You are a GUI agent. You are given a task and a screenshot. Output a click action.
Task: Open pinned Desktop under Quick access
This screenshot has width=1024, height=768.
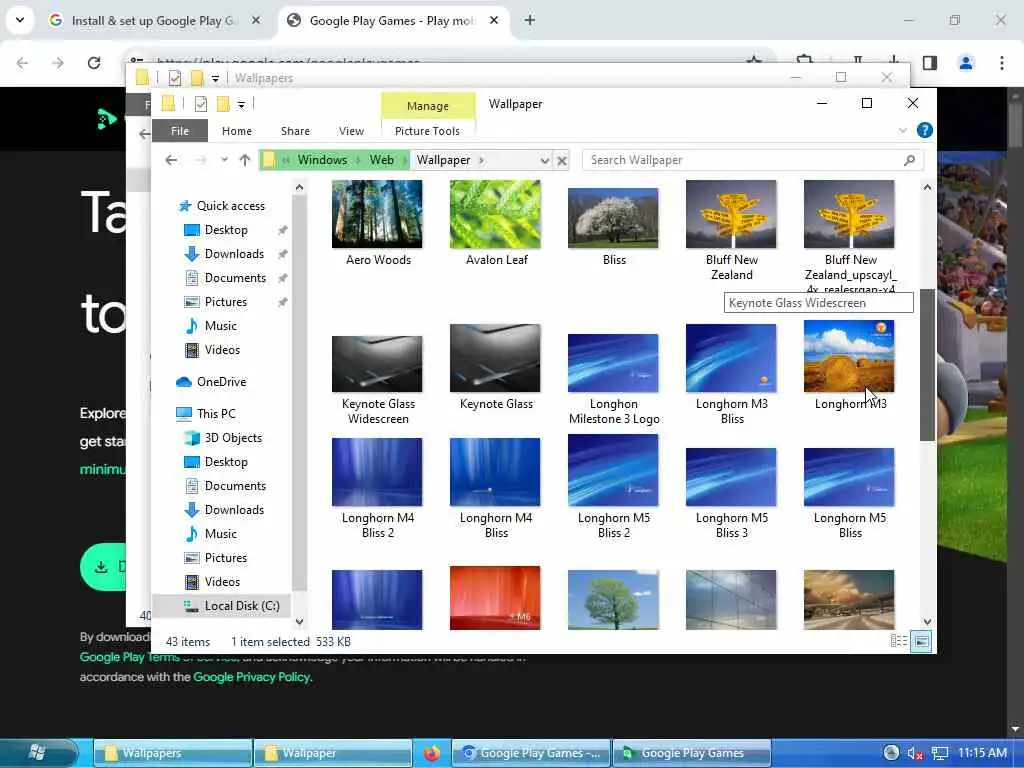[x=226, y=230]
